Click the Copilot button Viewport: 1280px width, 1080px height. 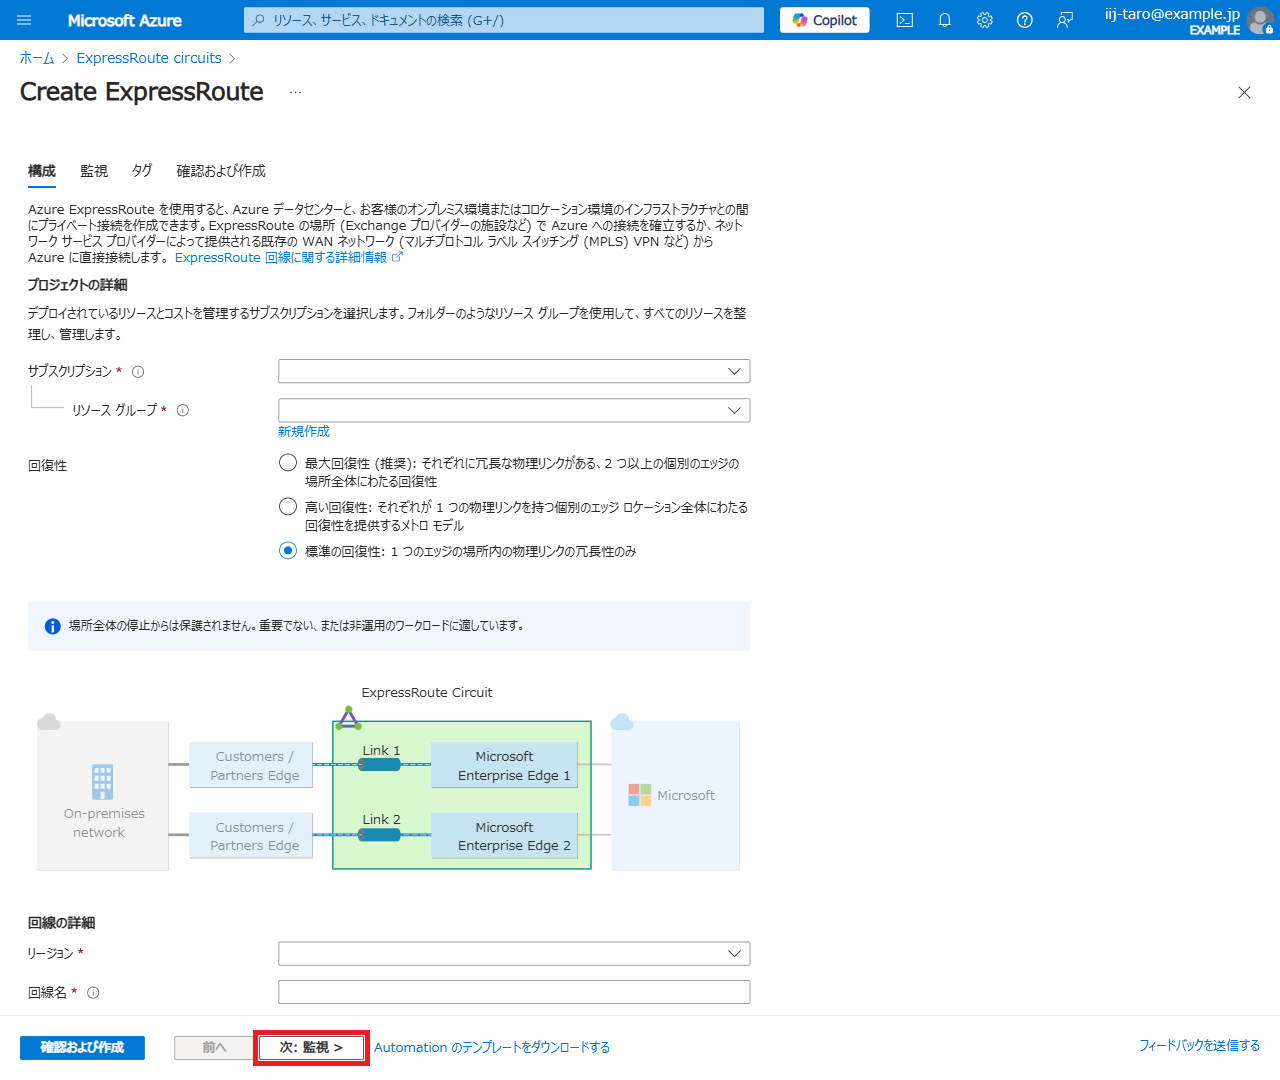pyautogui.click(x=825, y=20)
